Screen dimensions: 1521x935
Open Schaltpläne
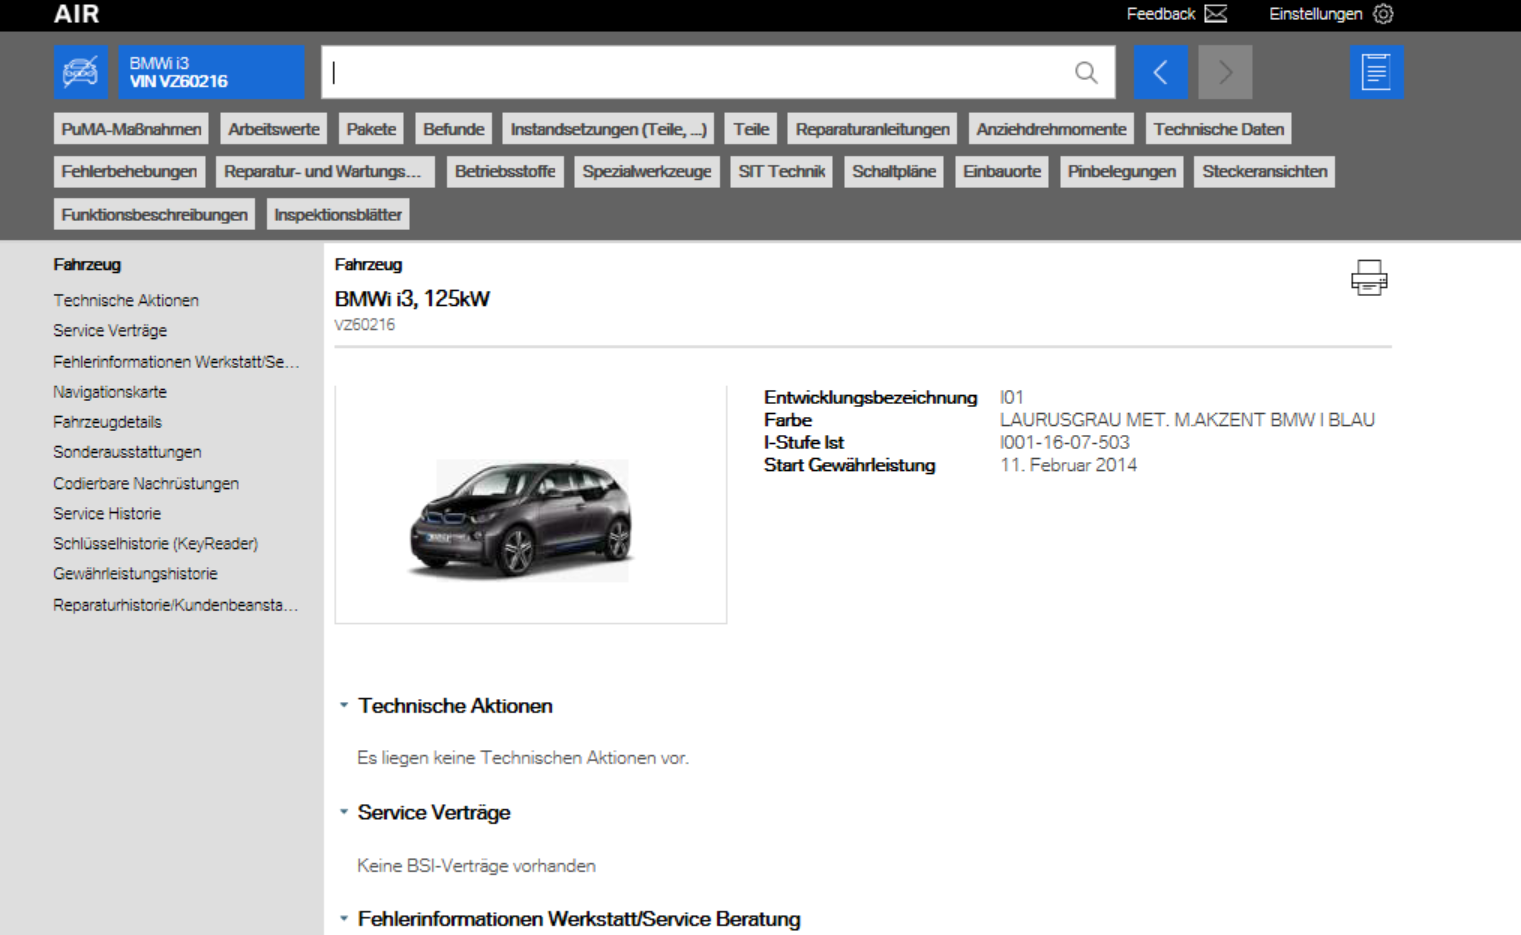pyautogui.click(x=894, y=171)
